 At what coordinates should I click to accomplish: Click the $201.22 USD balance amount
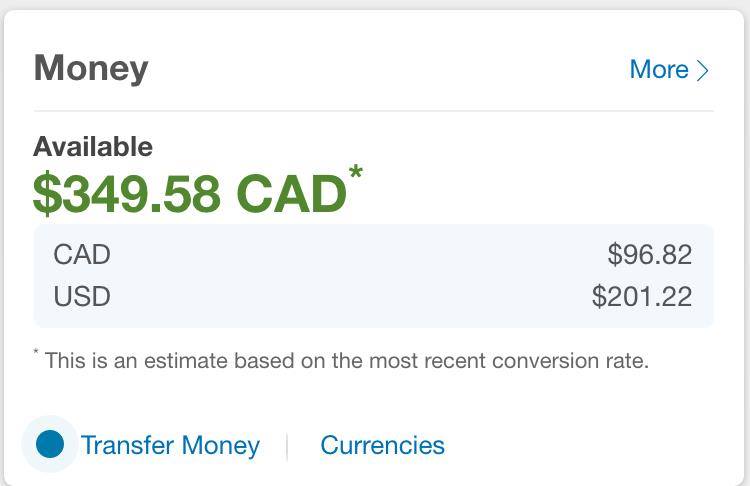click(x=642, y=296)
